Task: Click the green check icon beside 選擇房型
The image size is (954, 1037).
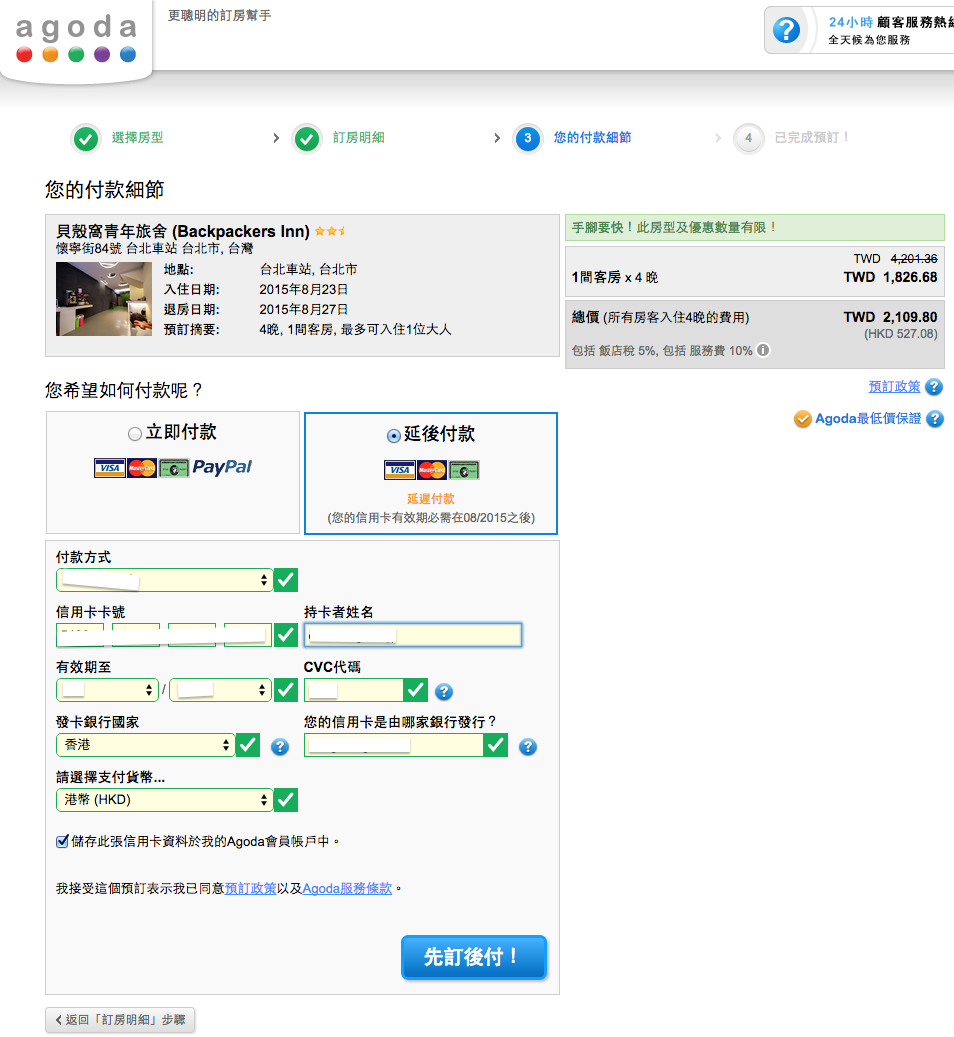Action: coord(86,139)
